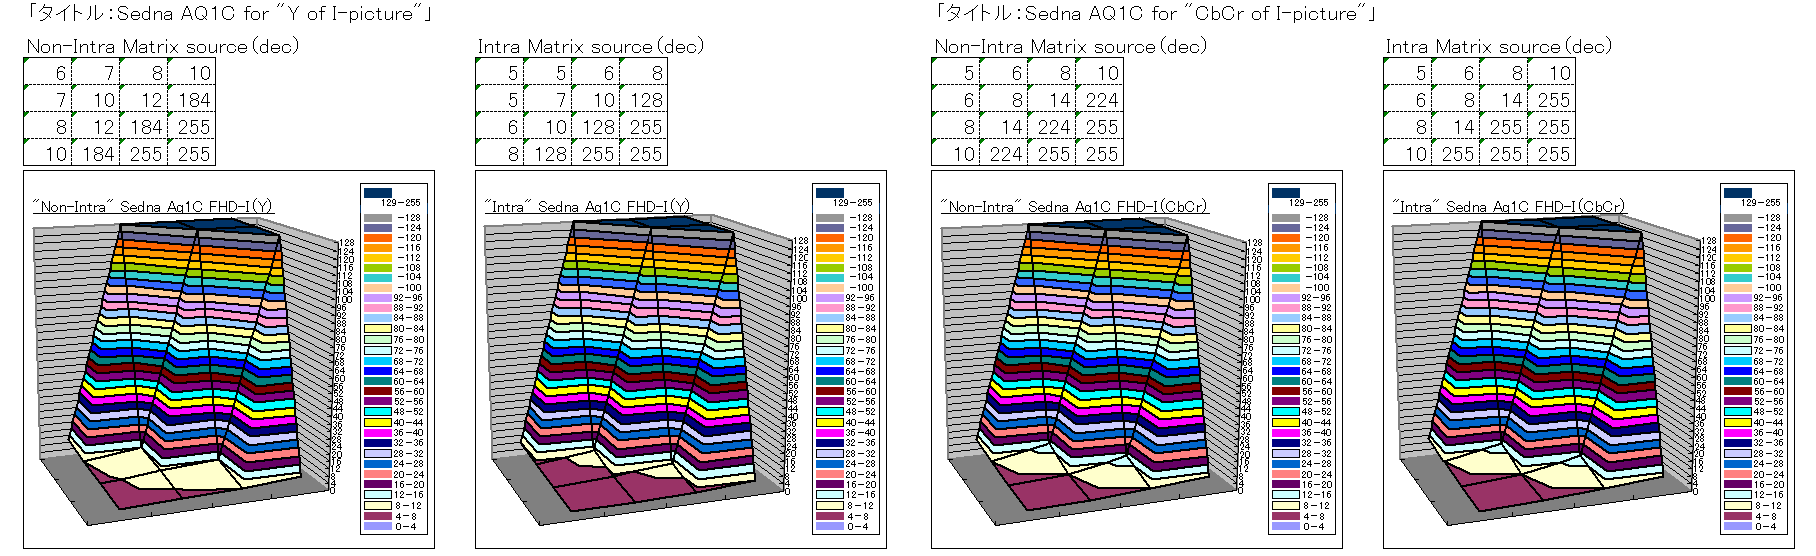
Task: Select top-left cell 5 of the CbCr Intra matrix
Action: click(x=1408, y=73)
